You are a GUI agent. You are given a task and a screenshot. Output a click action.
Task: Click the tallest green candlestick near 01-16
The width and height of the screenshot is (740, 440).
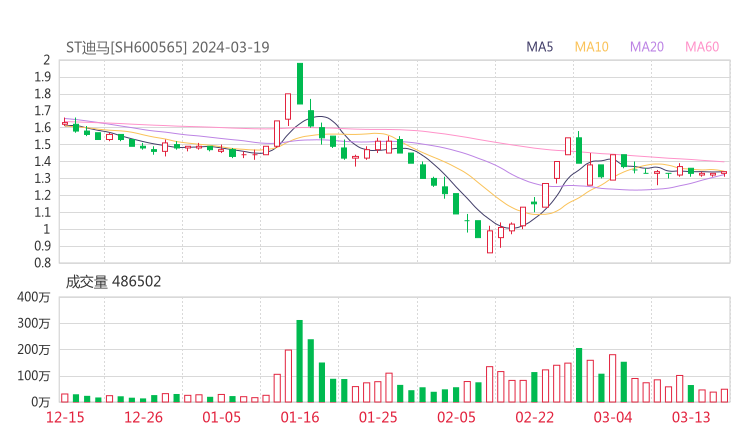pos(300,84)
